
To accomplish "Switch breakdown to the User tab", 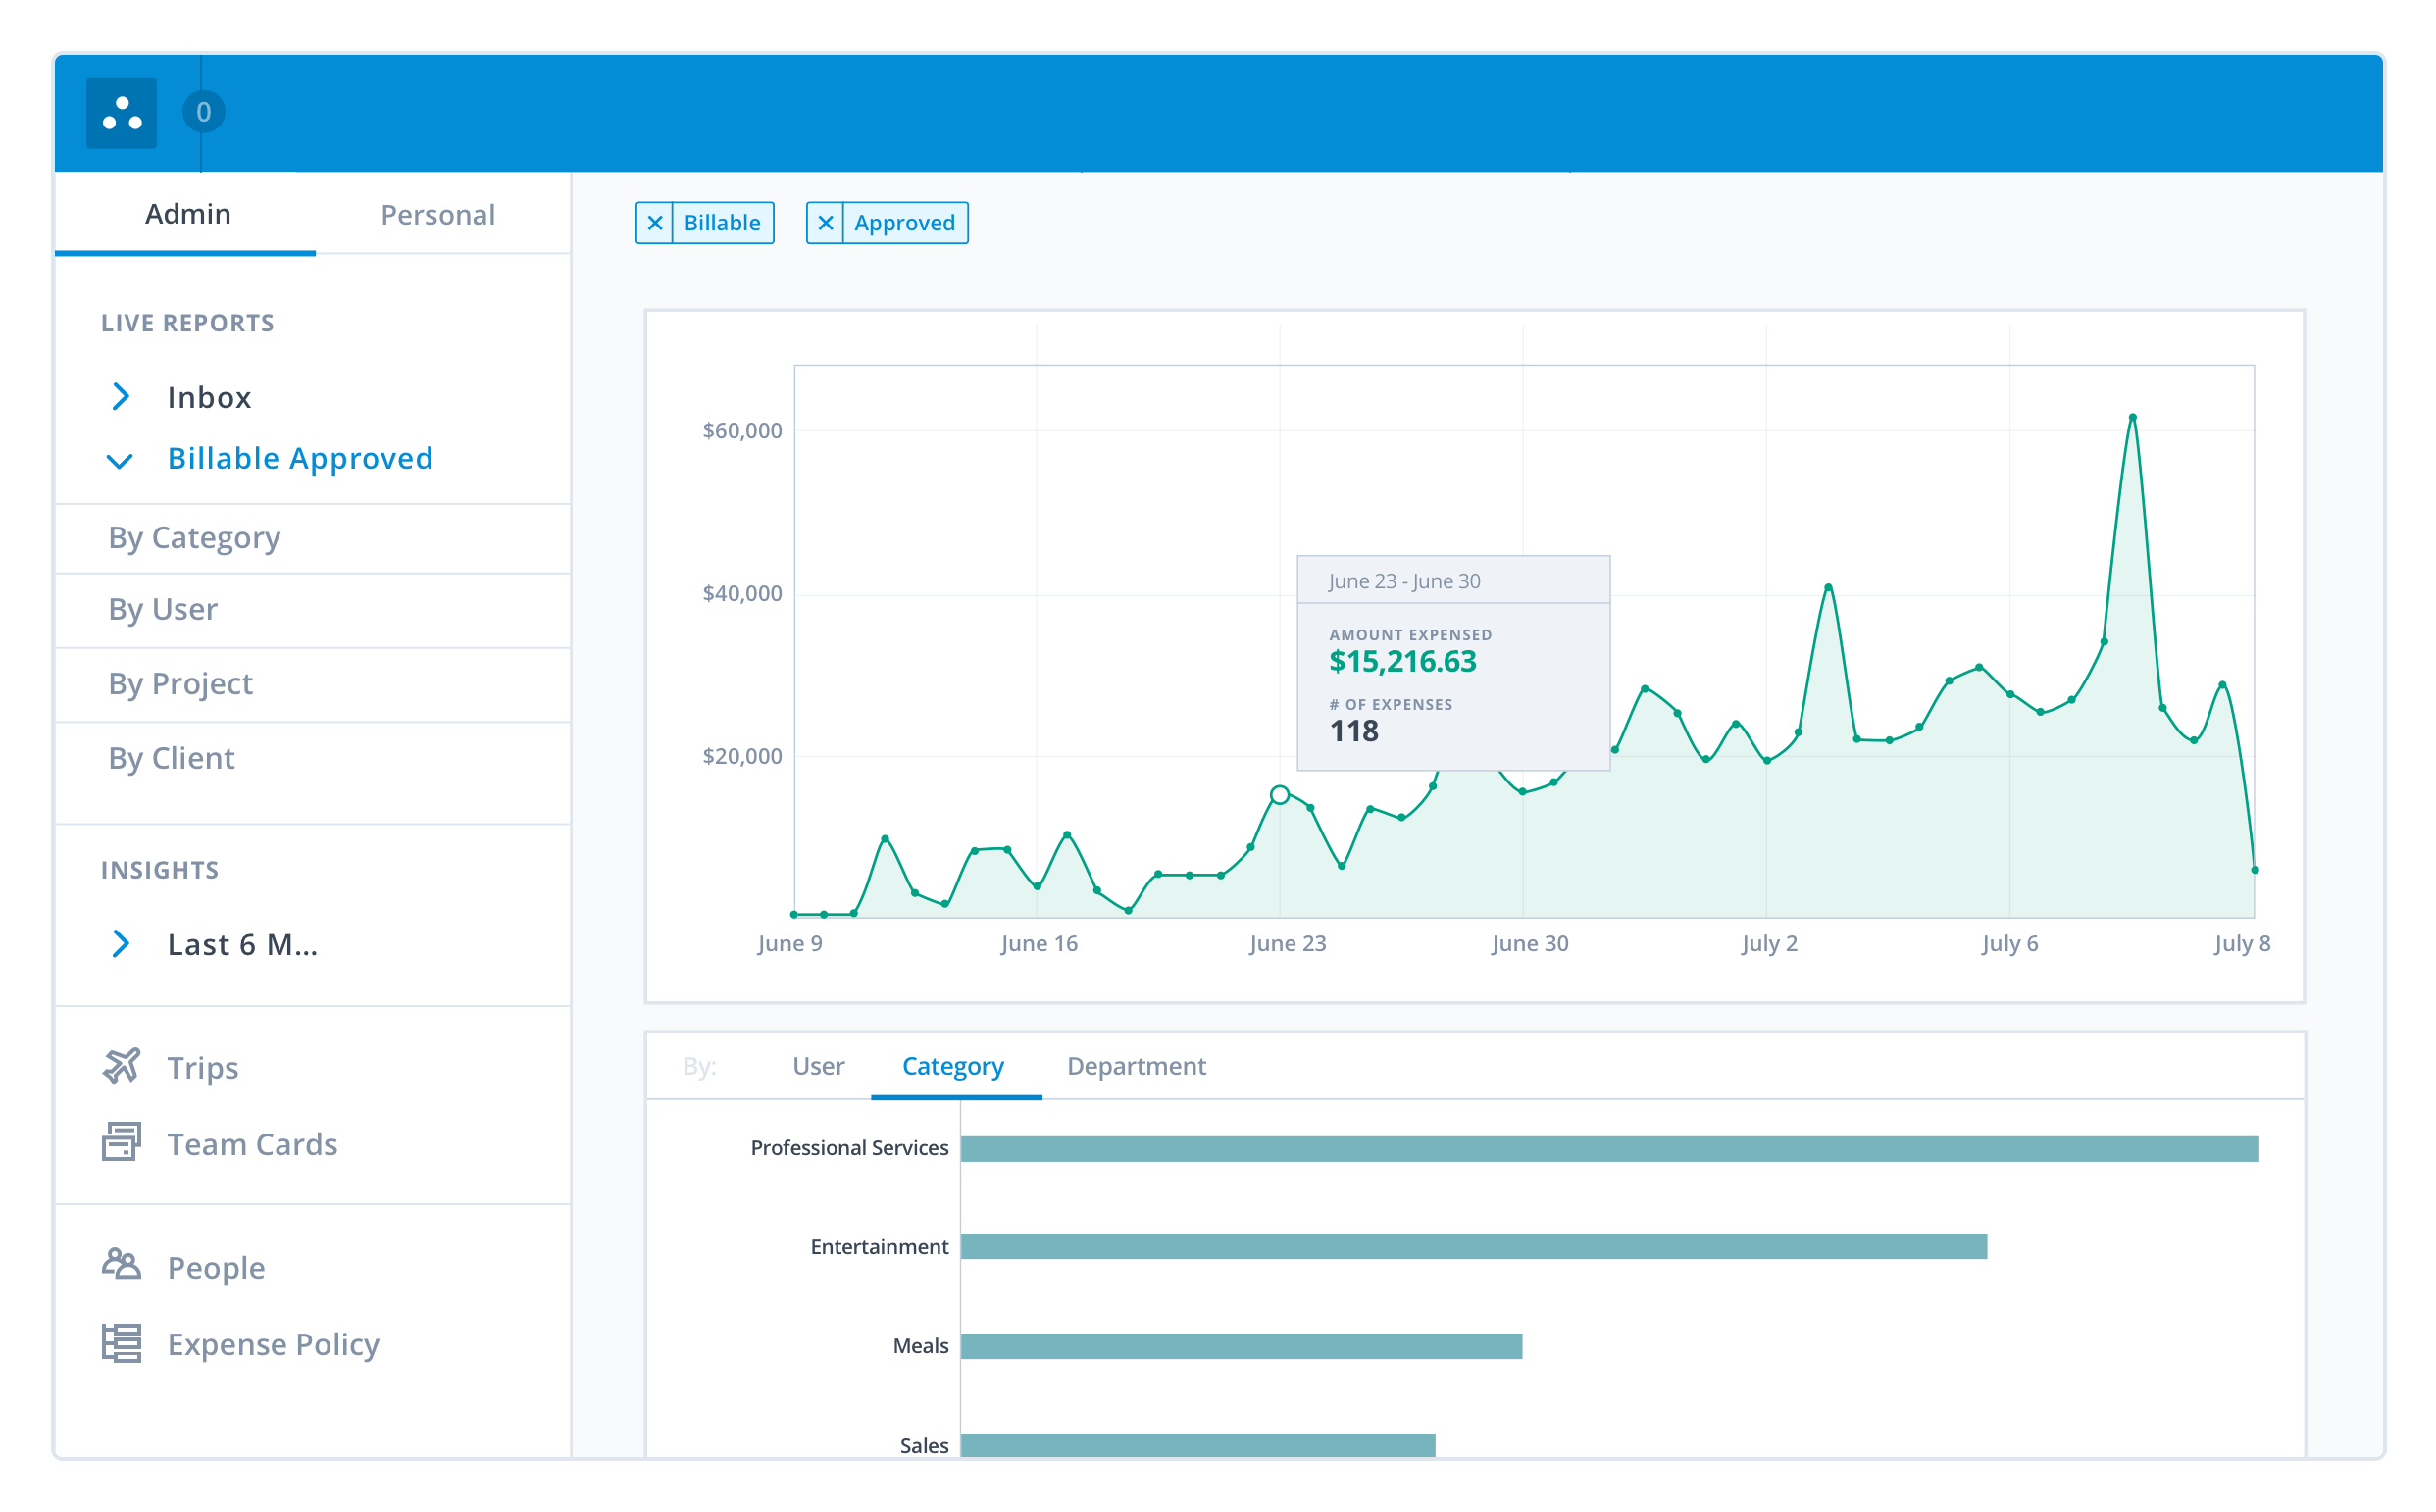I will coord(817,1066).
